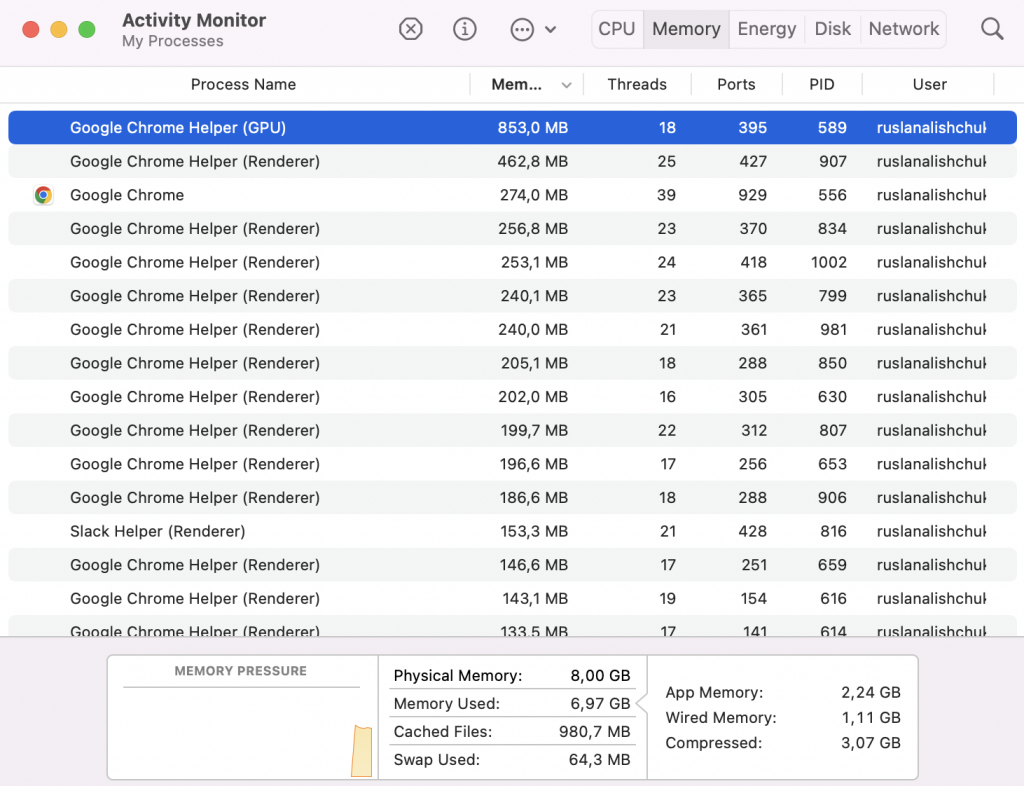The width and height of the screenshot is (1024, 786).
Task: Open the process Info (i) icon
Action: pos(465,29)
